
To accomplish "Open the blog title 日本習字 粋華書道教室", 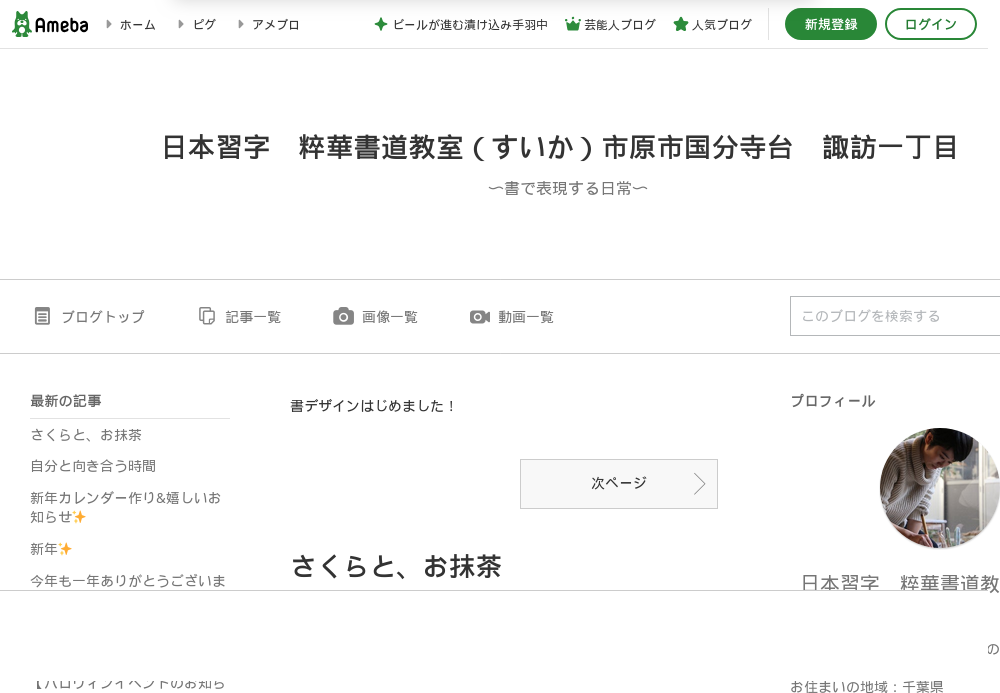I will click(560, 147).
